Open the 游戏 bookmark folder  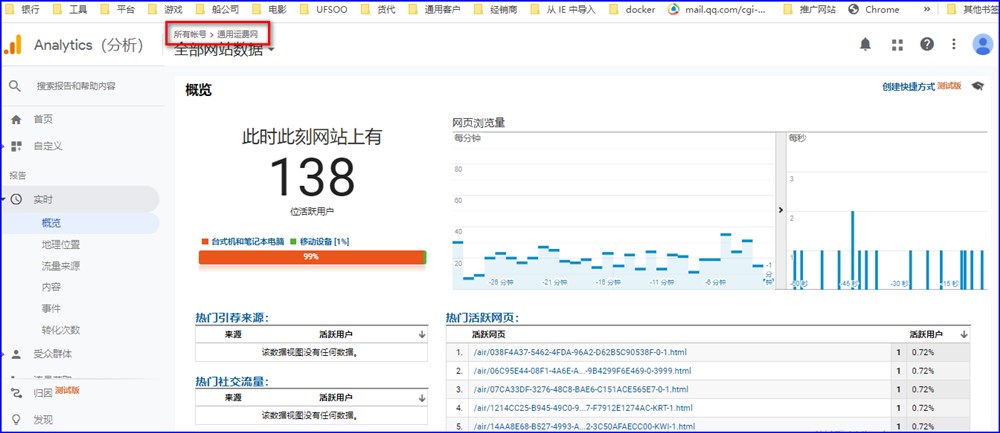click(165, 10)
